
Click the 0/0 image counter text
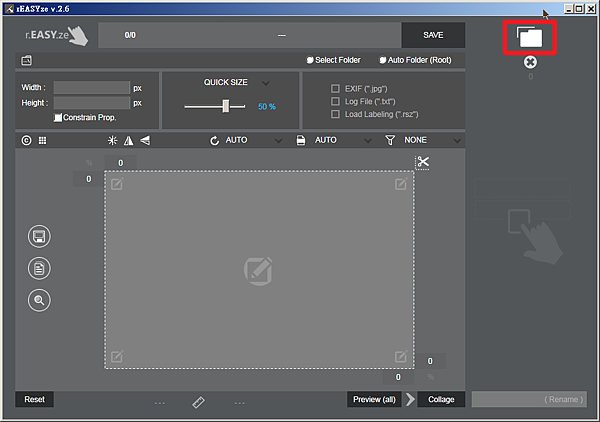[x=130, y=35]
